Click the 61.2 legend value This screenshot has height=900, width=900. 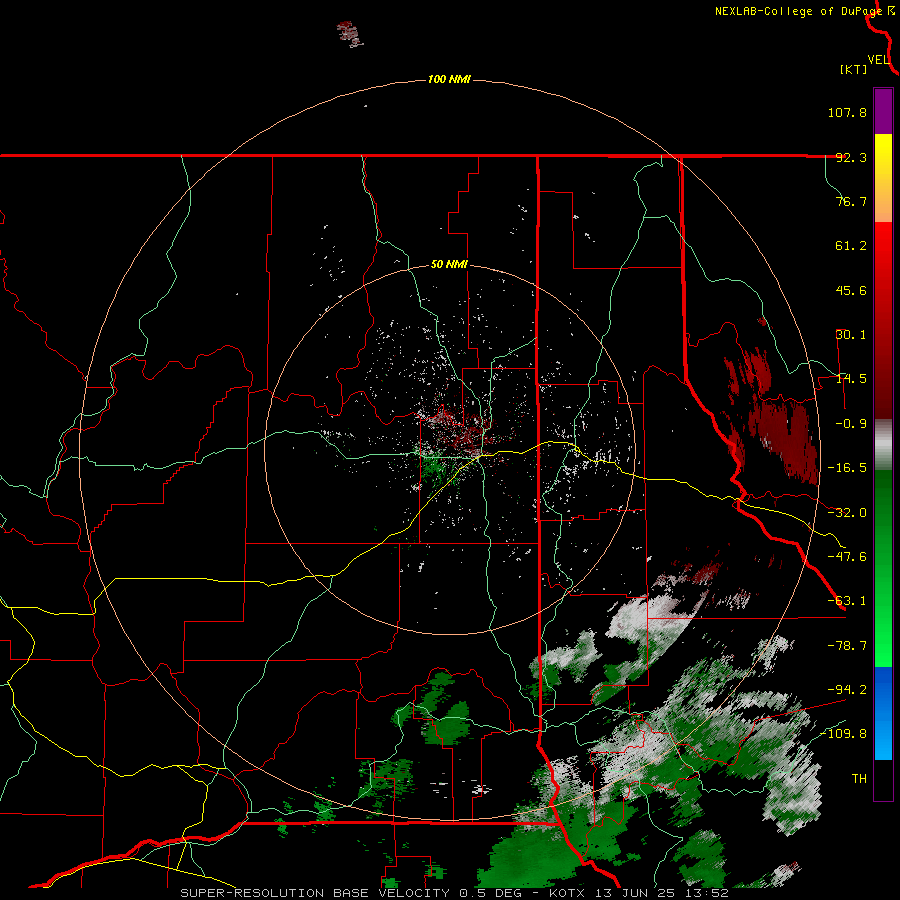tap(851, 246)
